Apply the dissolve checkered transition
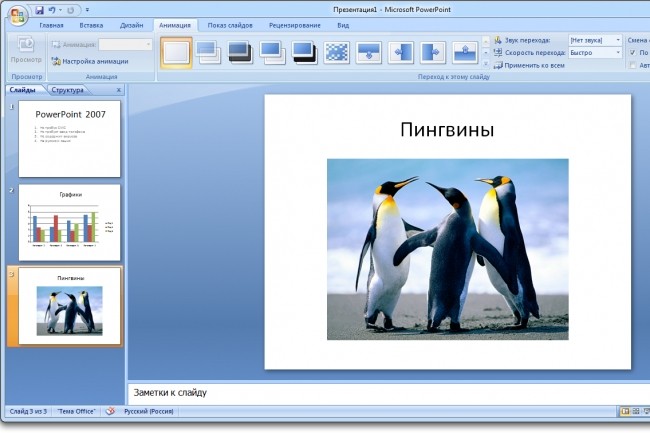 click(336, 53)
